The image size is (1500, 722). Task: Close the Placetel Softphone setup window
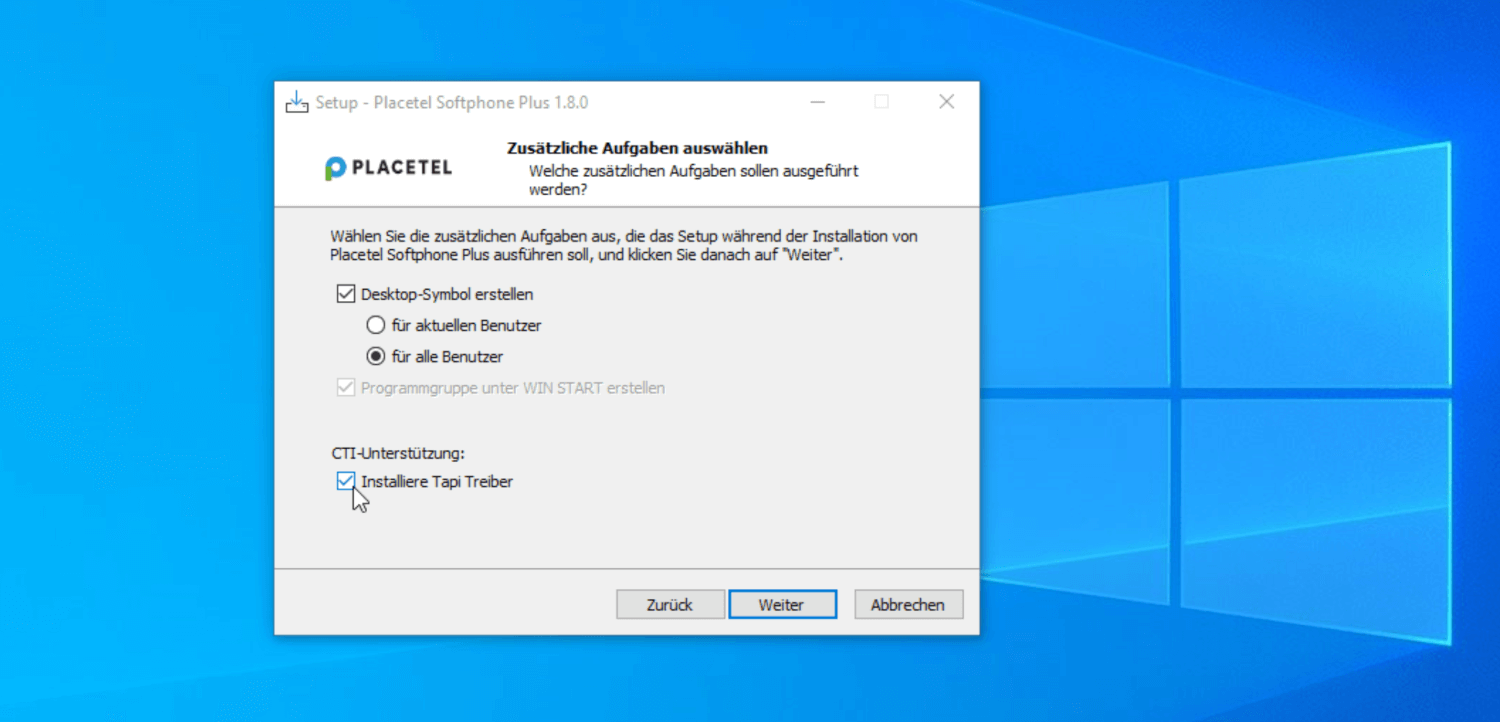(x=946, y=102)
